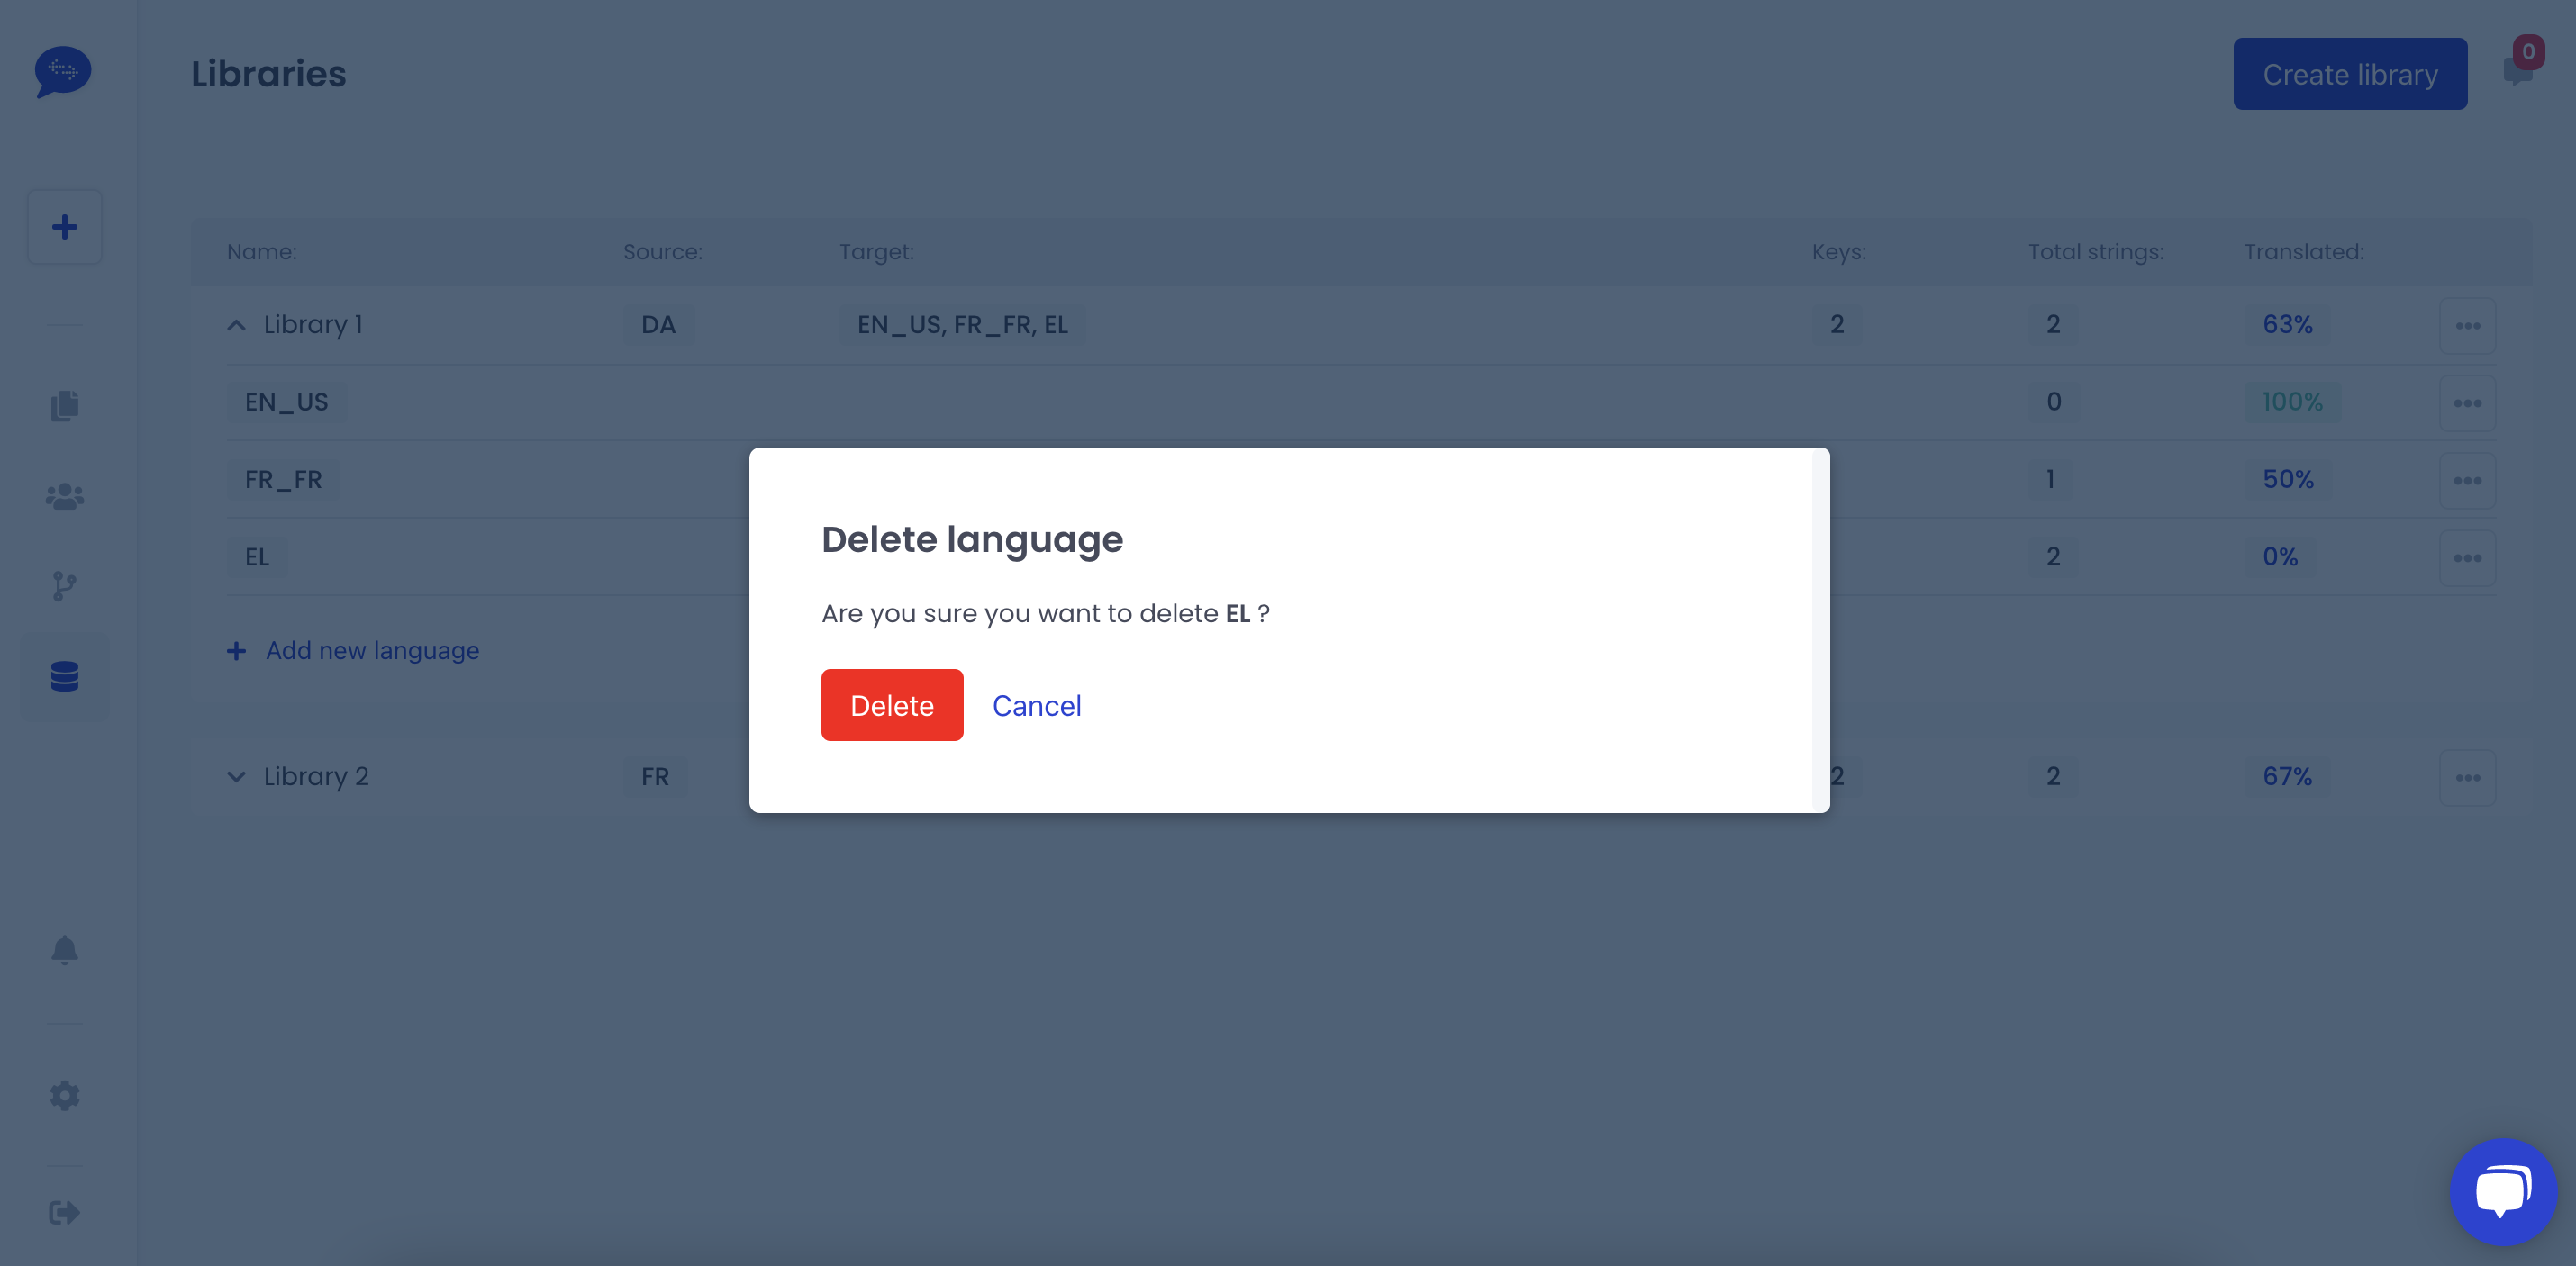
Task: Open the settings gear icon in sidebar
Action: tap(64, 1095)
